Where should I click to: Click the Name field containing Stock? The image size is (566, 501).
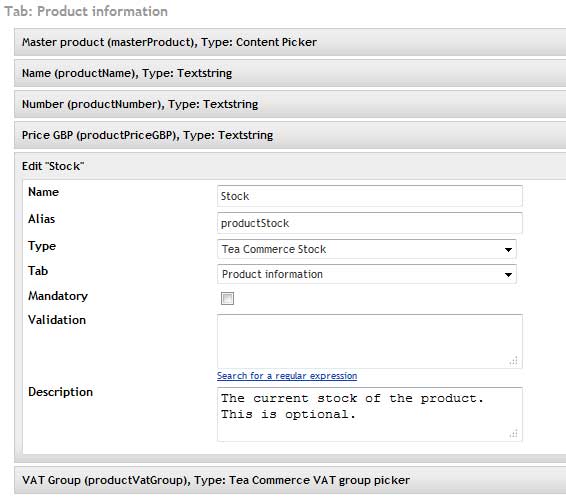point(370,196)
